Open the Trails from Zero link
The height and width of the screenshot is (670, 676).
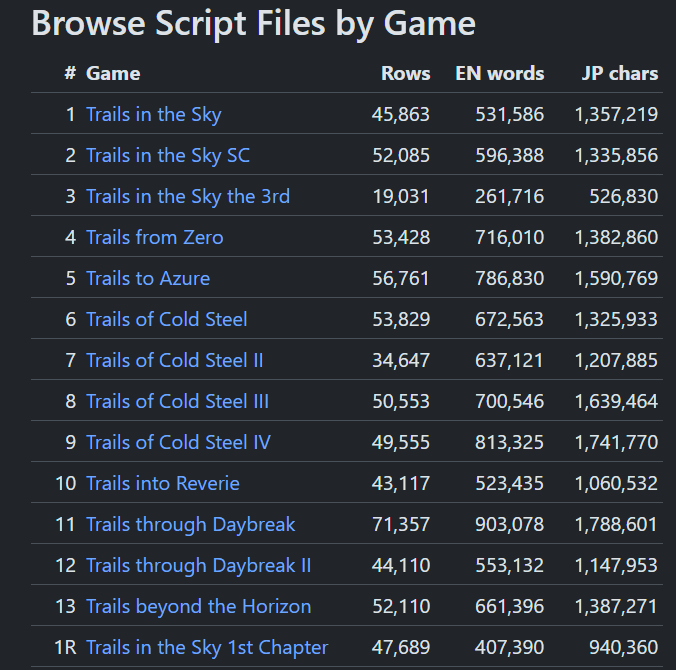pos(155,238)
